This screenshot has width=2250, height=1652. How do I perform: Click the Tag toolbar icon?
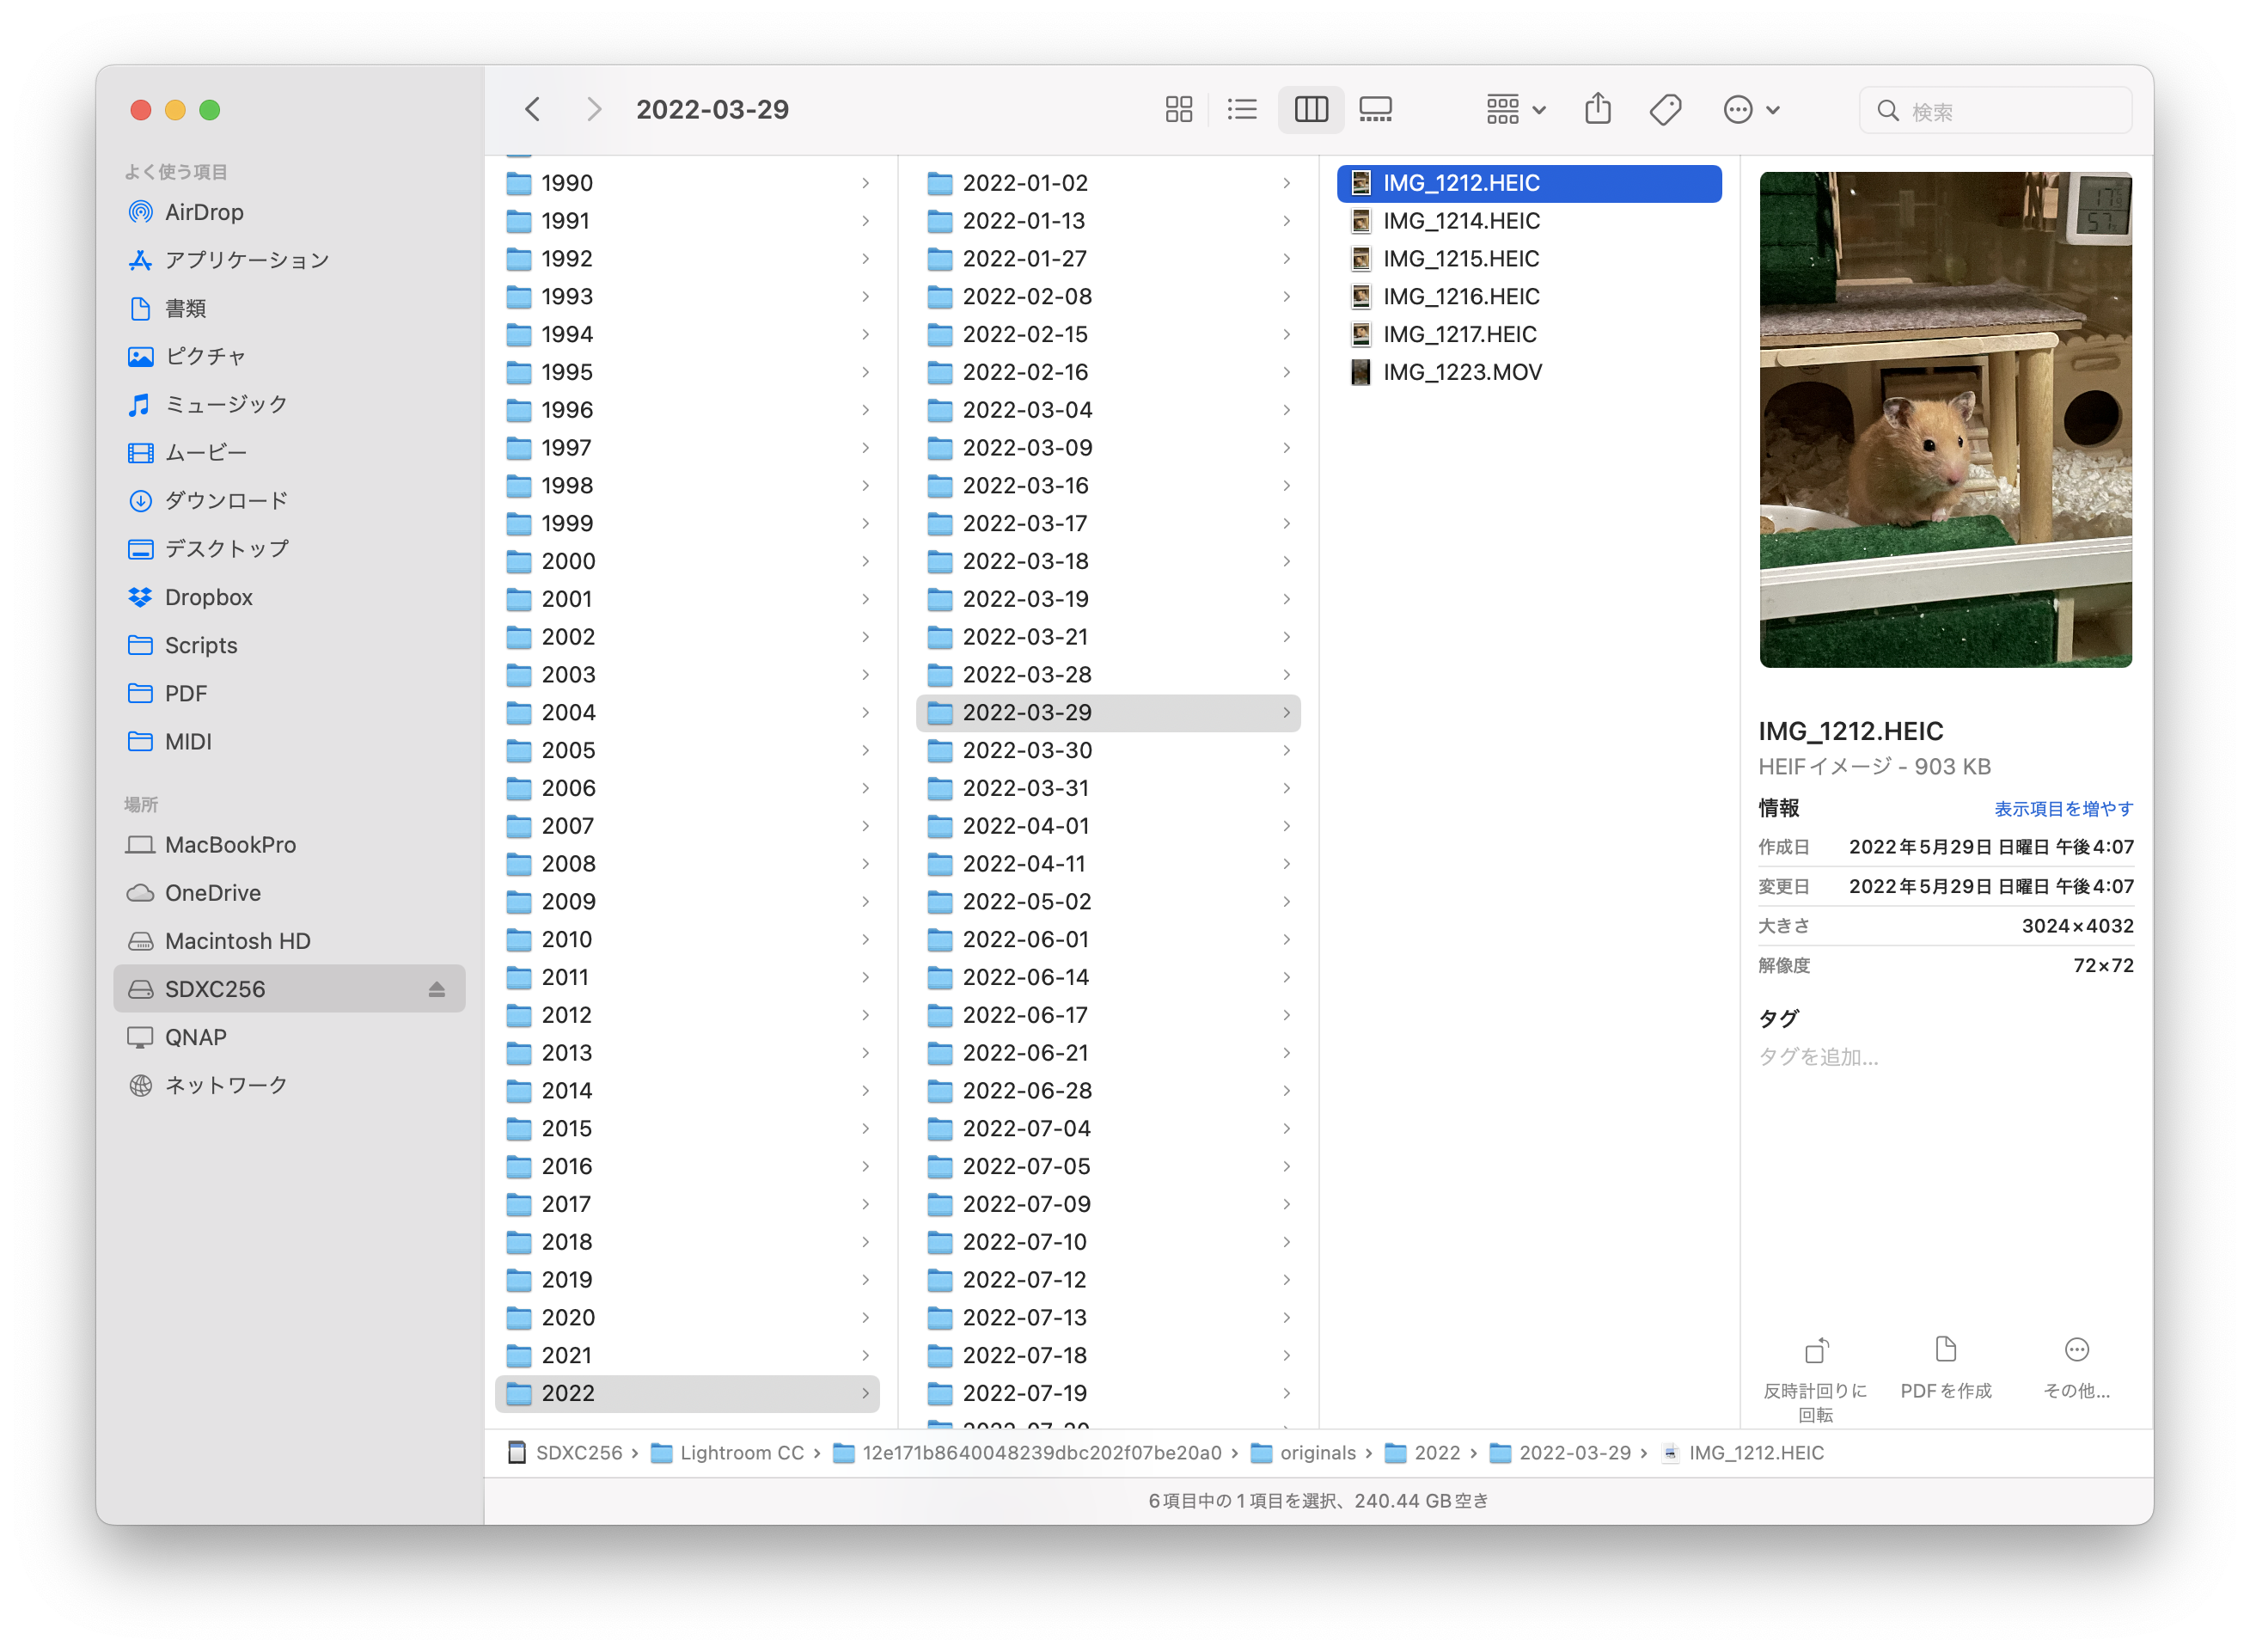click(1665, 109)
